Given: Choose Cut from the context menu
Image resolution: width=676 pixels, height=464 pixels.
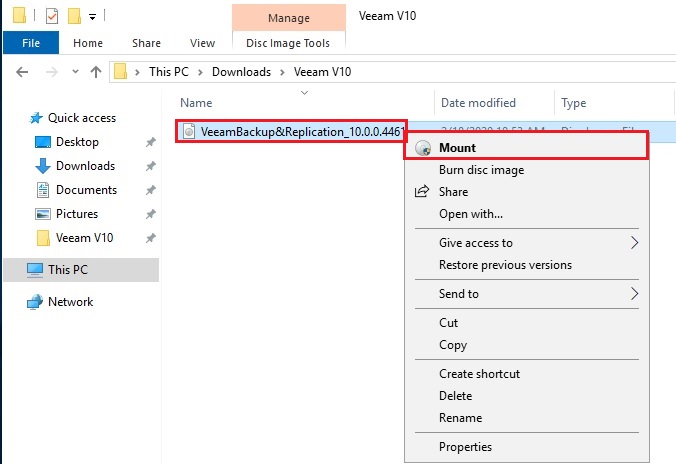Looking at the screenshot, I should coord(448,323).
